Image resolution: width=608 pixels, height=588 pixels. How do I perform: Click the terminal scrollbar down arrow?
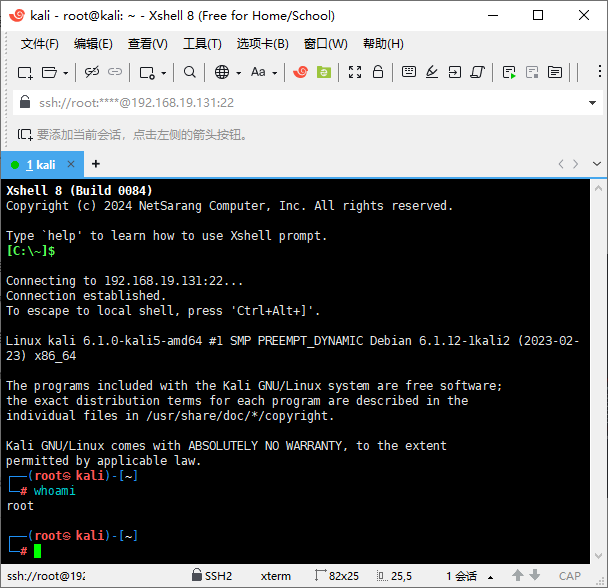point(598,555)
